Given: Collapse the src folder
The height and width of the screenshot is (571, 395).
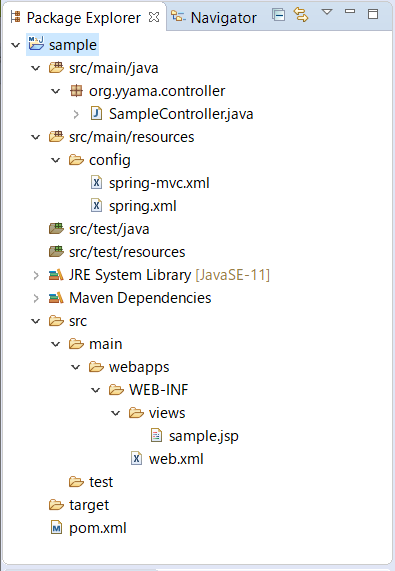Looking at the screenshot, I should point(36,321).
